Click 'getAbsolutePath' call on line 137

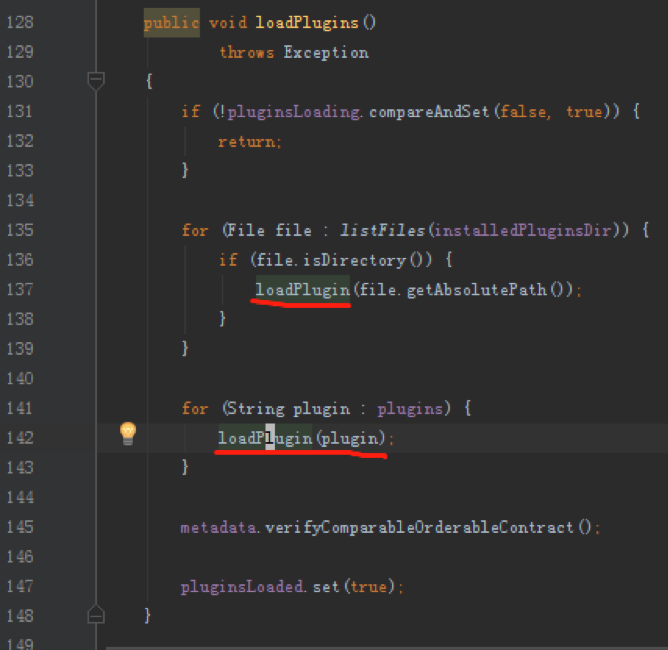pos(477,290)
